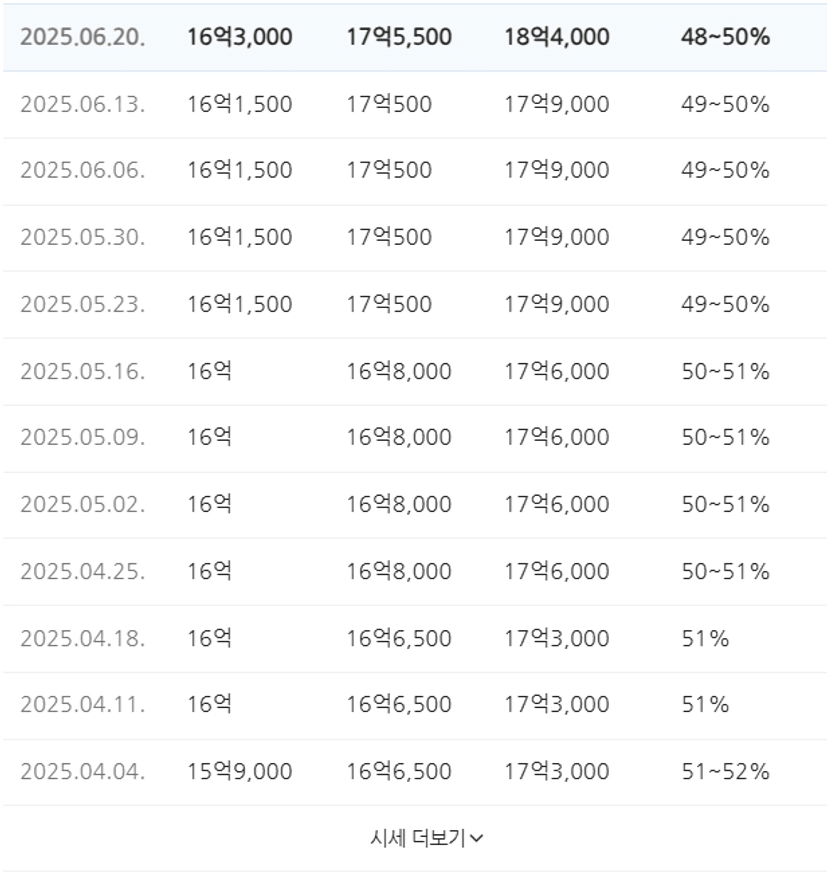The image size is (827, 895).
Task: Select the 2025.06.06. date cell
Action: [83, 170]
